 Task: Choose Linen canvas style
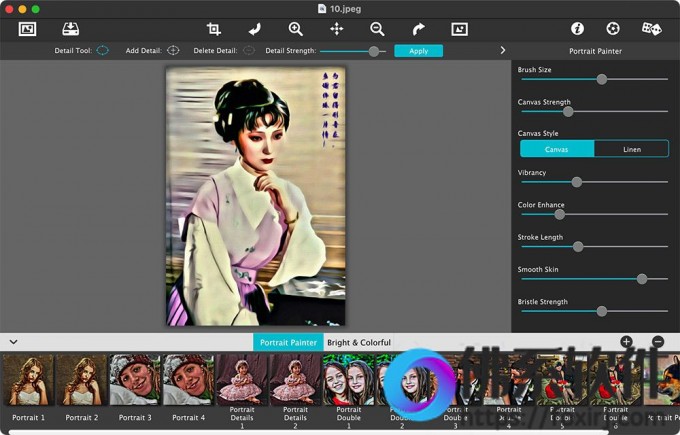[x=631, y=149]
